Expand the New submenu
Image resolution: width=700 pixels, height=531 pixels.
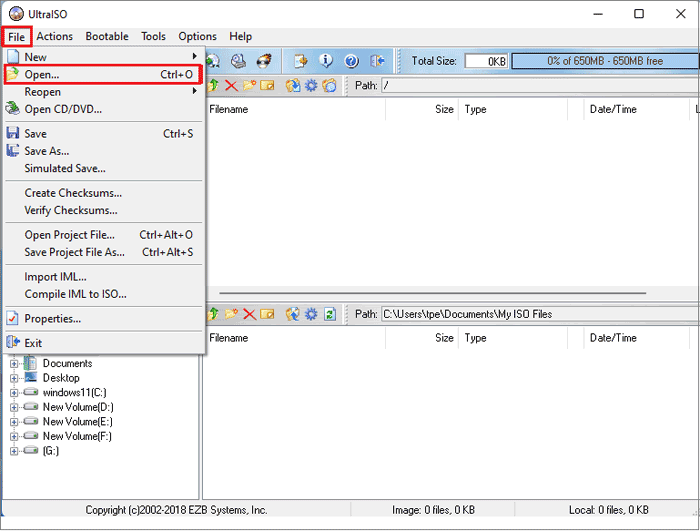click(104, 57)
